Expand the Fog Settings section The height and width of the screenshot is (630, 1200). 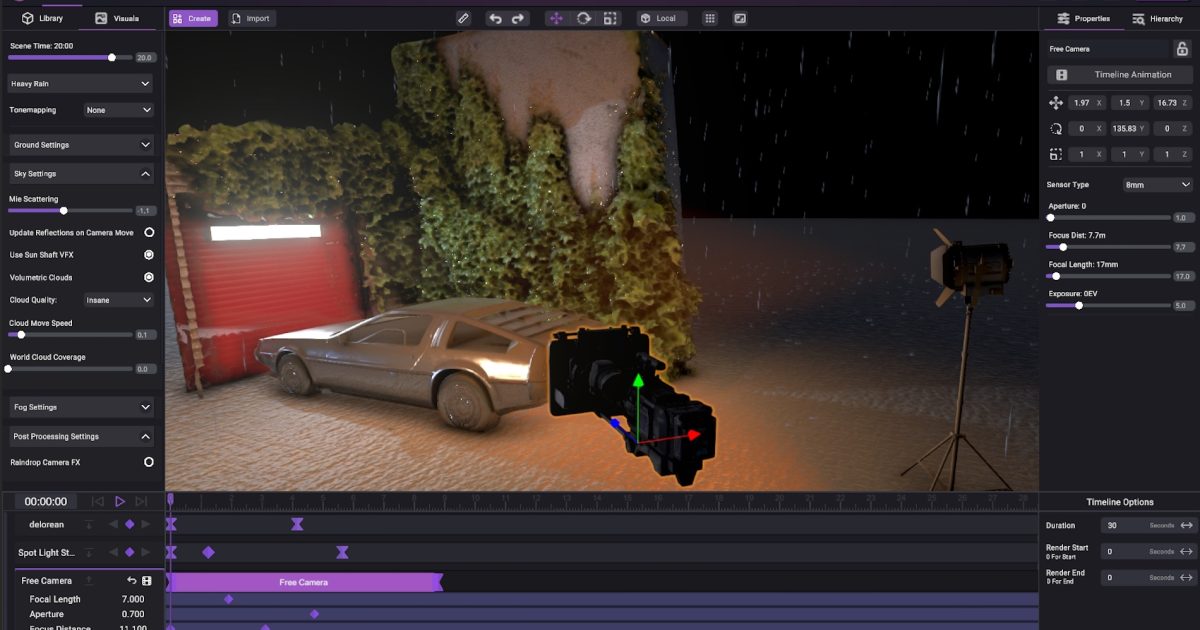[x=80, y=407]
